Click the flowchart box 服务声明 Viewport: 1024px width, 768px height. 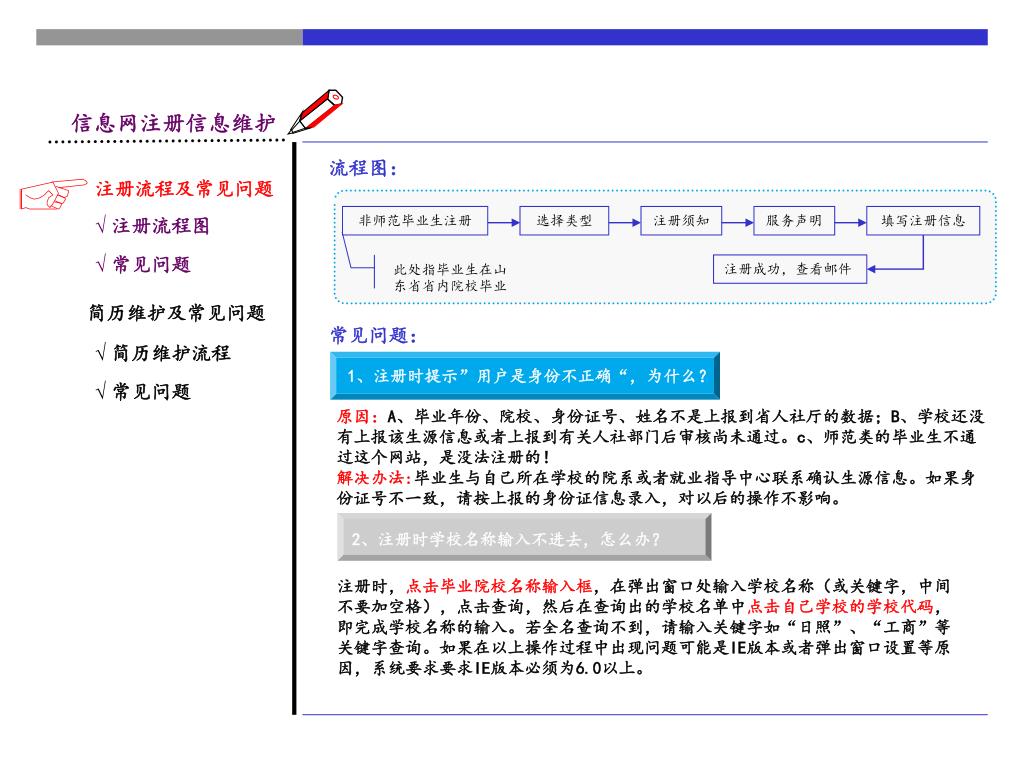pos(794,221)
